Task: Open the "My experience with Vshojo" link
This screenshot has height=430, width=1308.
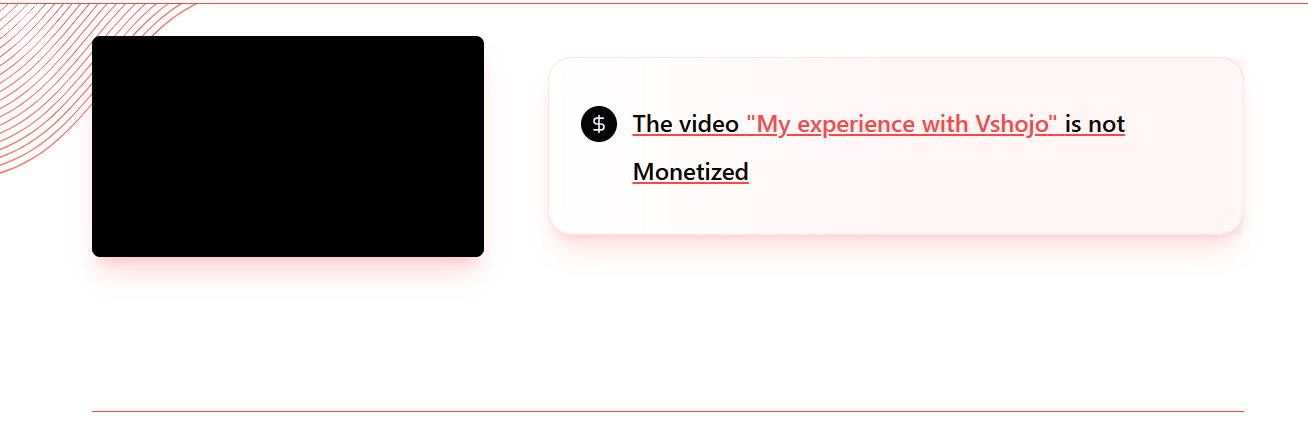Action: [902, 124]
